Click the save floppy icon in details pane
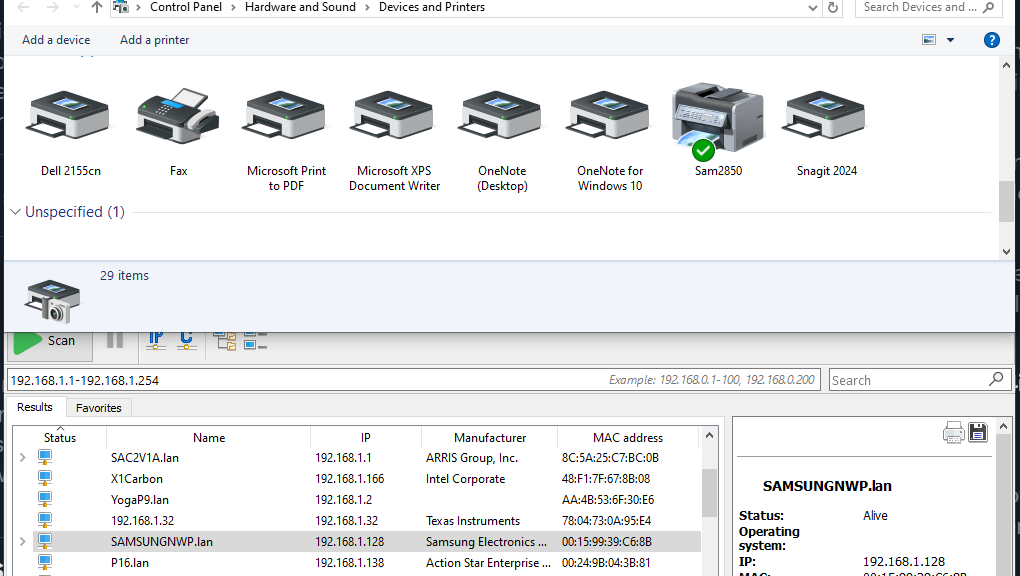 (978, 432)
